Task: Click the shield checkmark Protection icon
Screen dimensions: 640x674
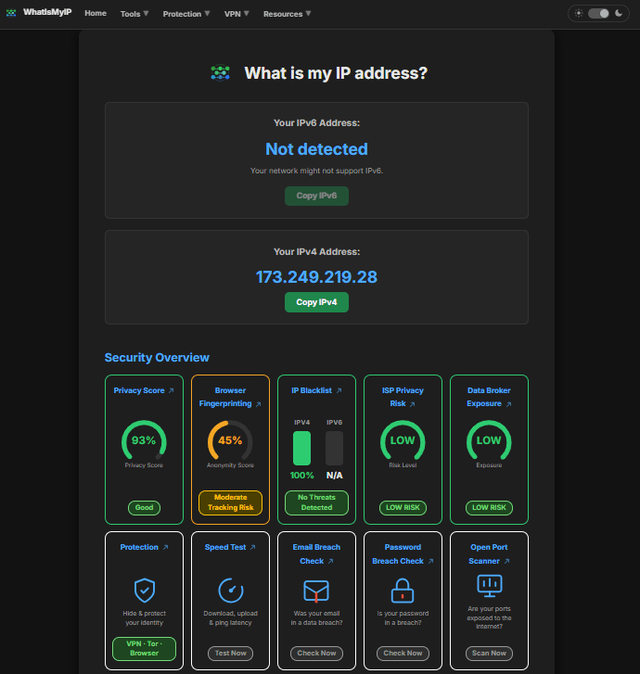Action: click(x=144, y=590)
